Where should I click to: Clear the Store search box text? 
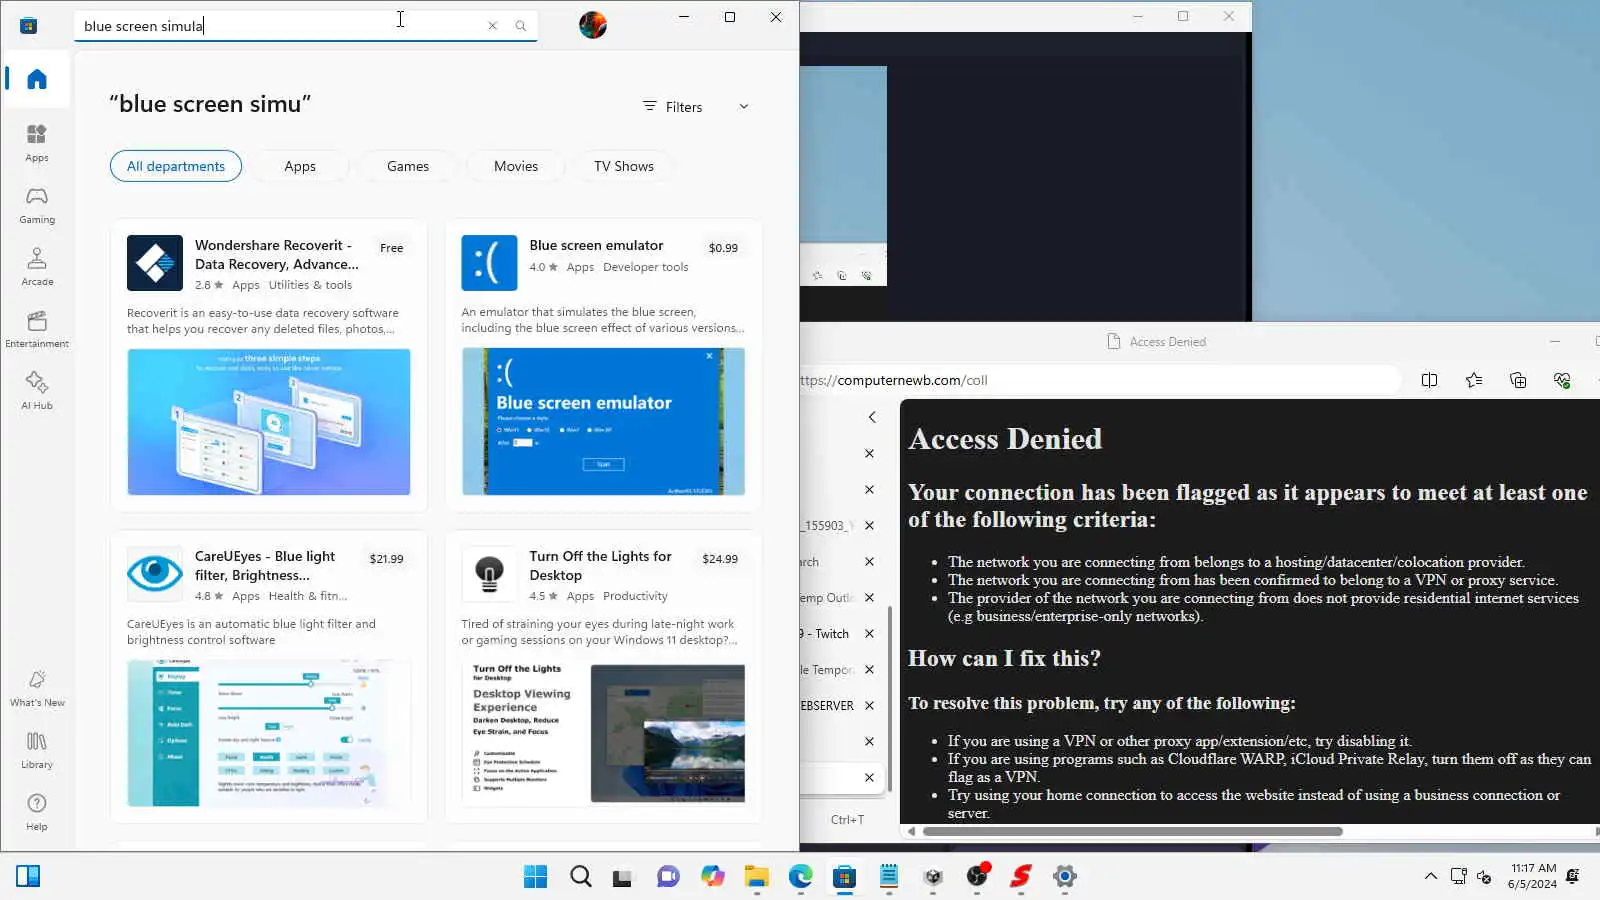click(x=492, y=26)
